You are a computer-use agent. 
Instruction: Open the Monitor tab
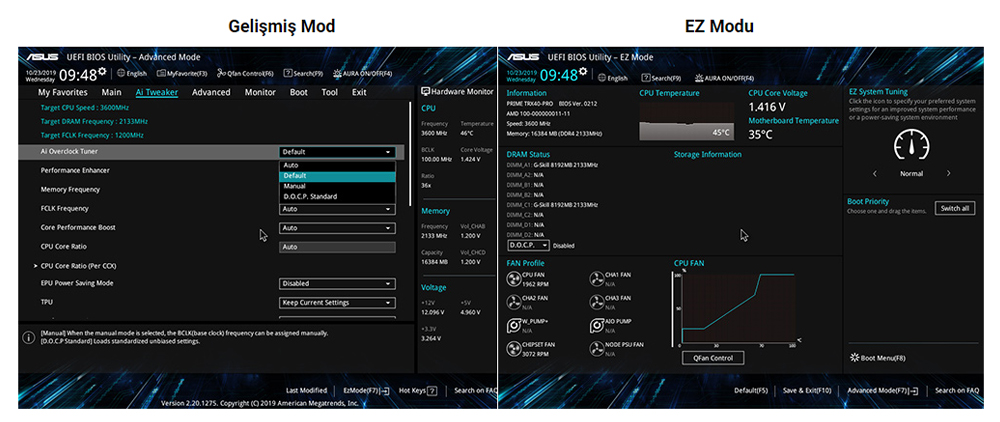260,92
